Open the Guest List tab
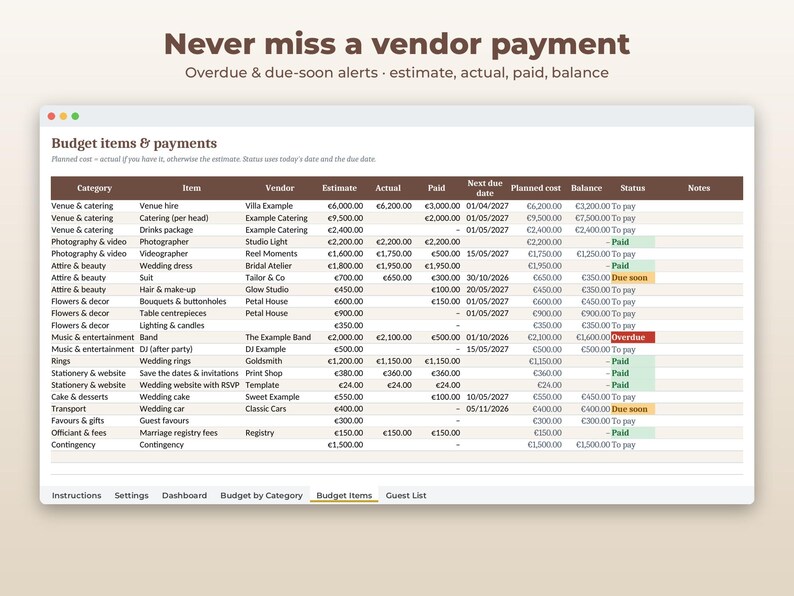Screen dimensions: 794x596 coord(406,495)
